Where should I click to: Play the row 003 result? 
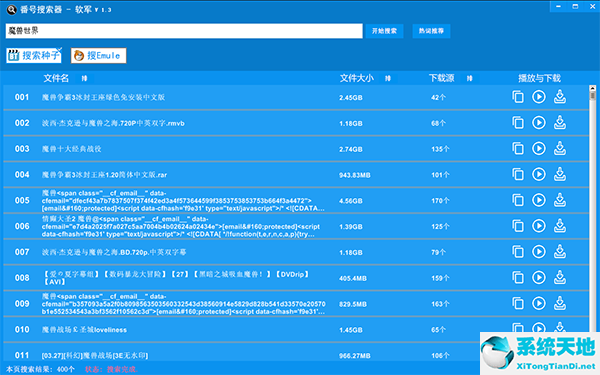point(539,148)
